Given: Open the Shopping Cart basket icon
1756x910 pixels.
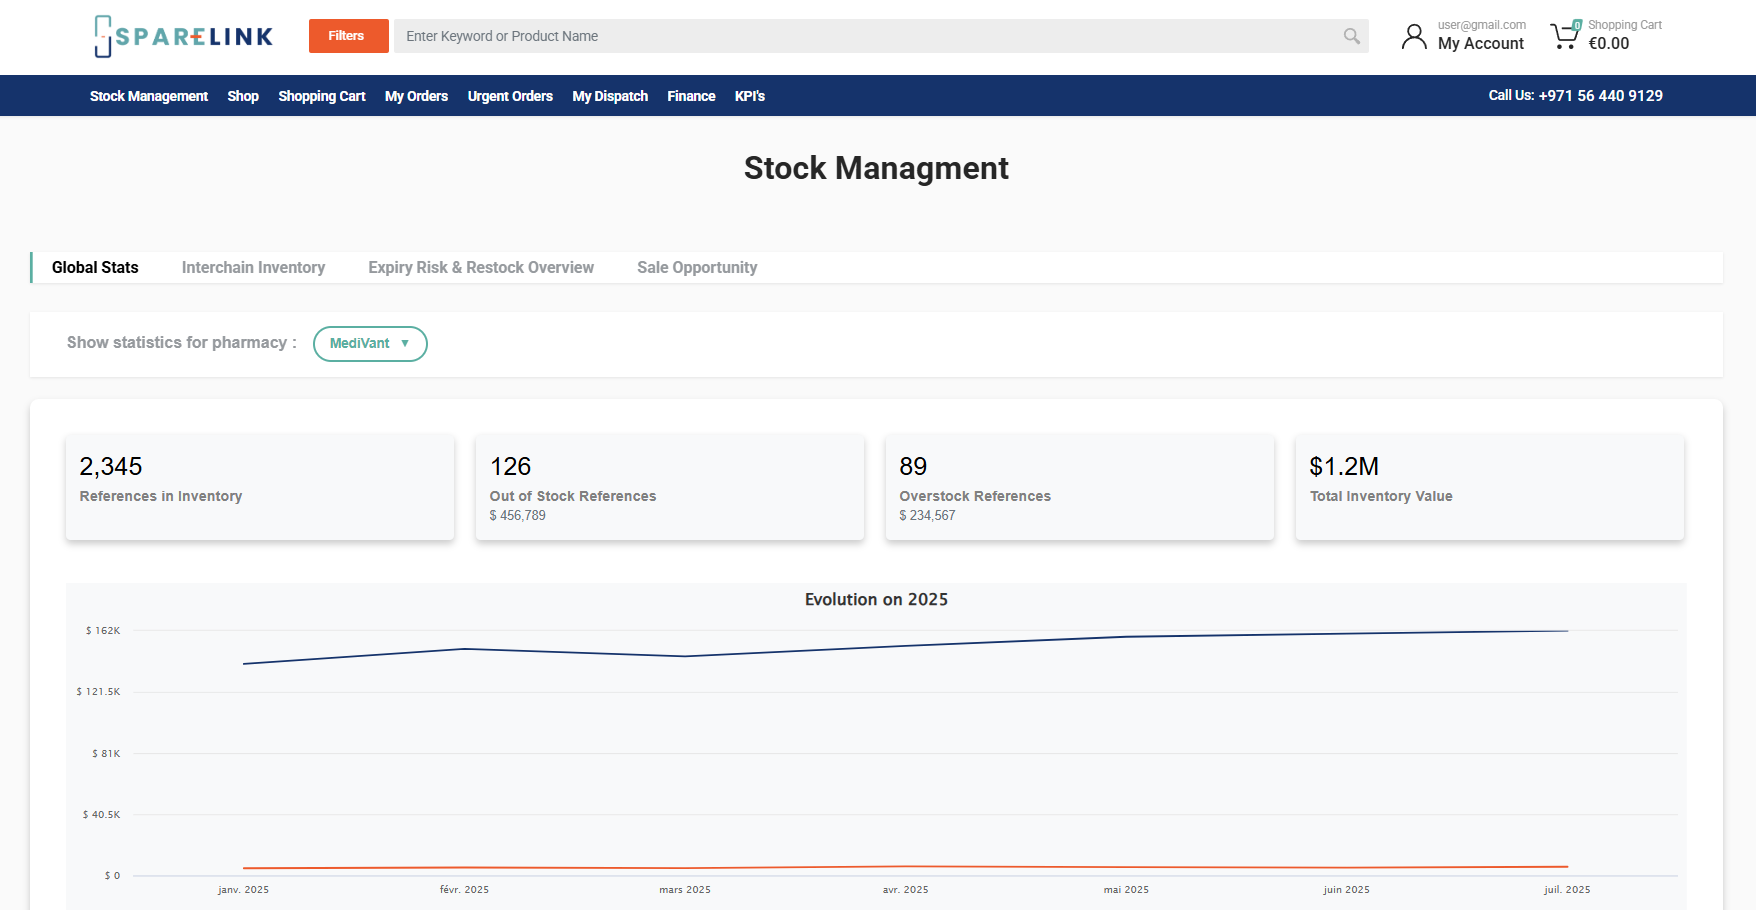Looking at the screenshot, I should pos(1563,36).
